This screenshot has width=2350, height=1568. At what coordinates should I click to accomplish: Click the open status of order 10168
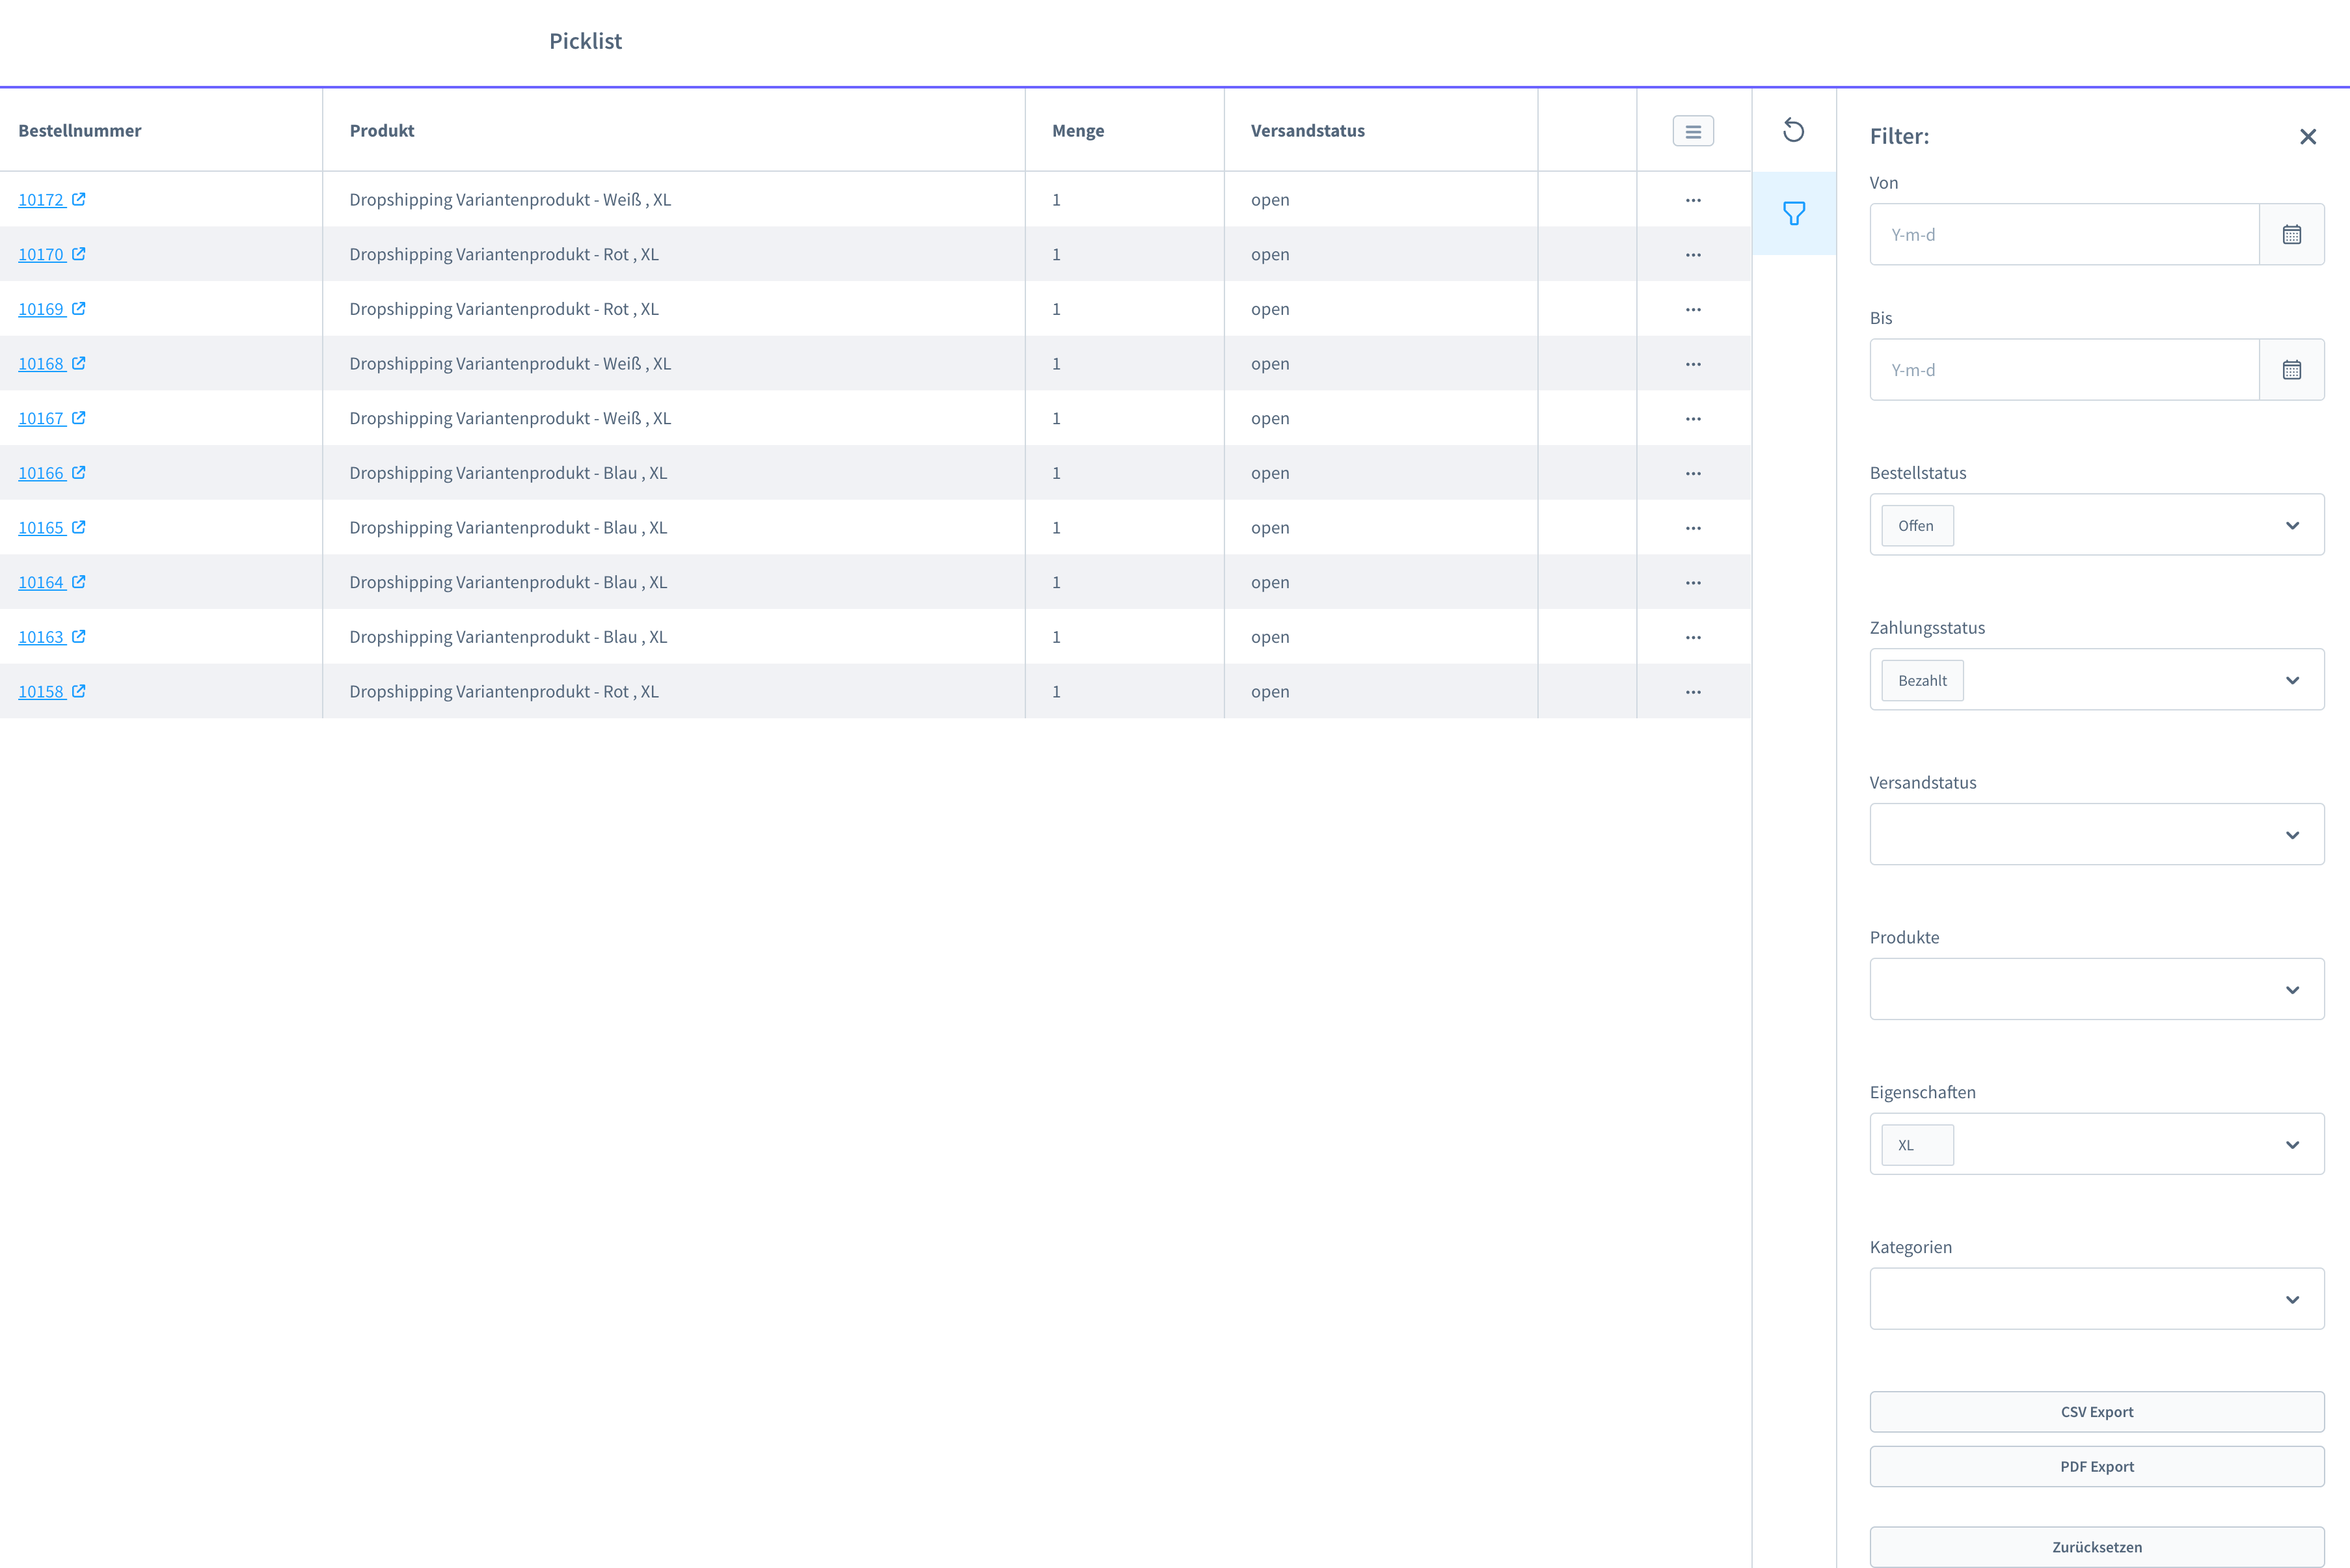click(x=1270, y=364)
